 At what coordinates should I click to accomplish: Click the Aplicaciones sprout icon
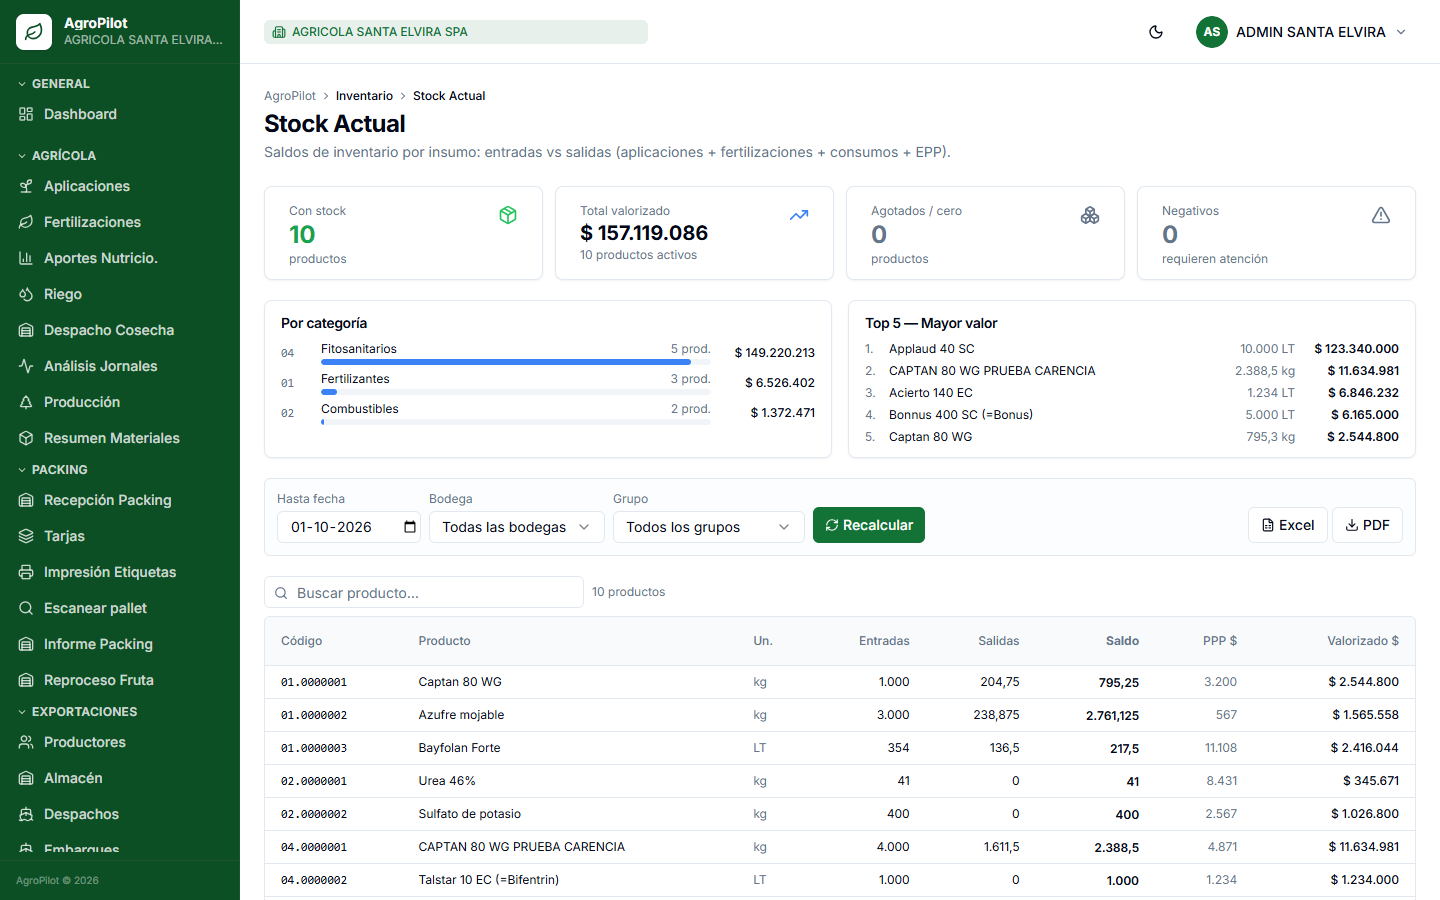26,186
